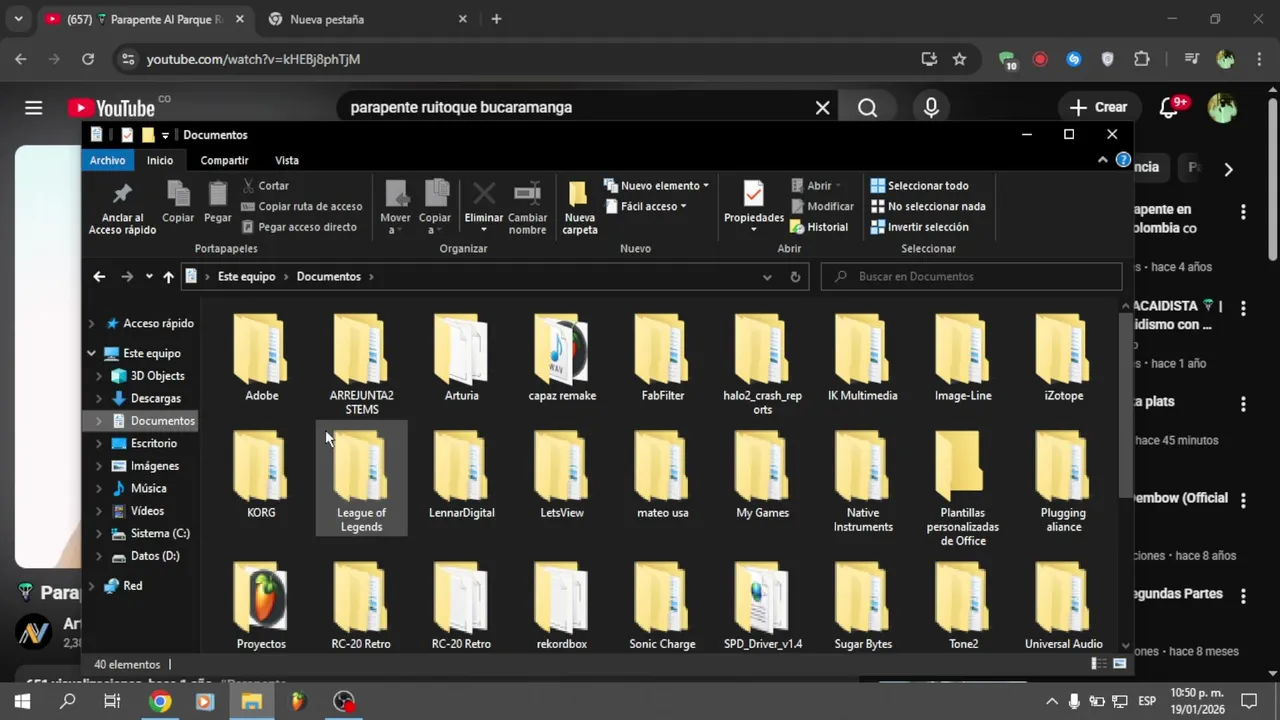Open the Archivo menu
The image size is (1280, 720).
point(107,160)
